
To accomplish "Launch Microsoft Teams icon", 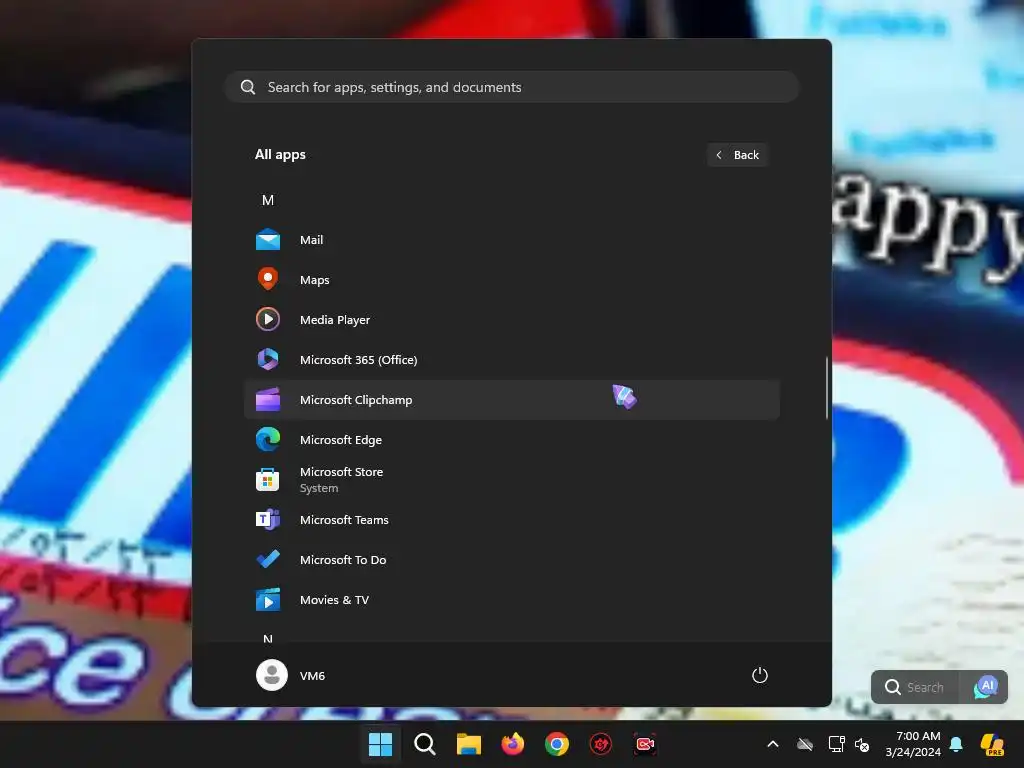I will tap(268, 520).
